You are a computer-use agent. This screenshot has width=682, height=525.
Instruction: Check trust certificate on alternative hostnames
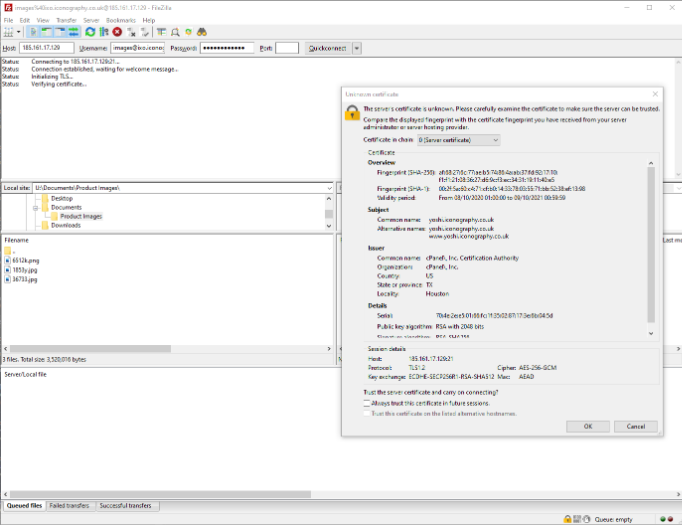367,413
